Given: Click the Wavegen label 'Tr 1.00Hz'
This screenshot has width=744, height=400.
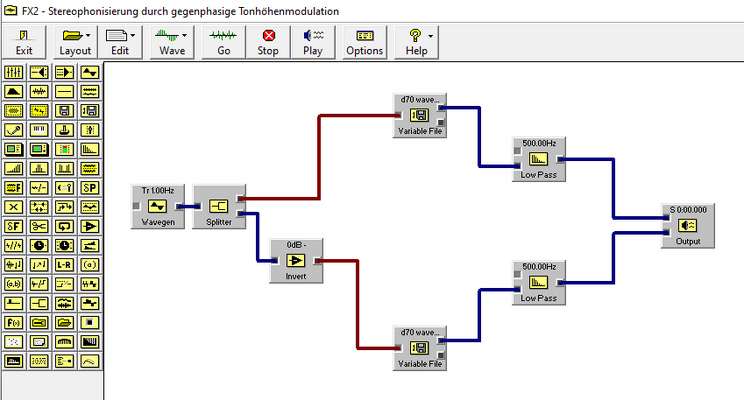Looking at the screenshot, I should tap(158, 190).
